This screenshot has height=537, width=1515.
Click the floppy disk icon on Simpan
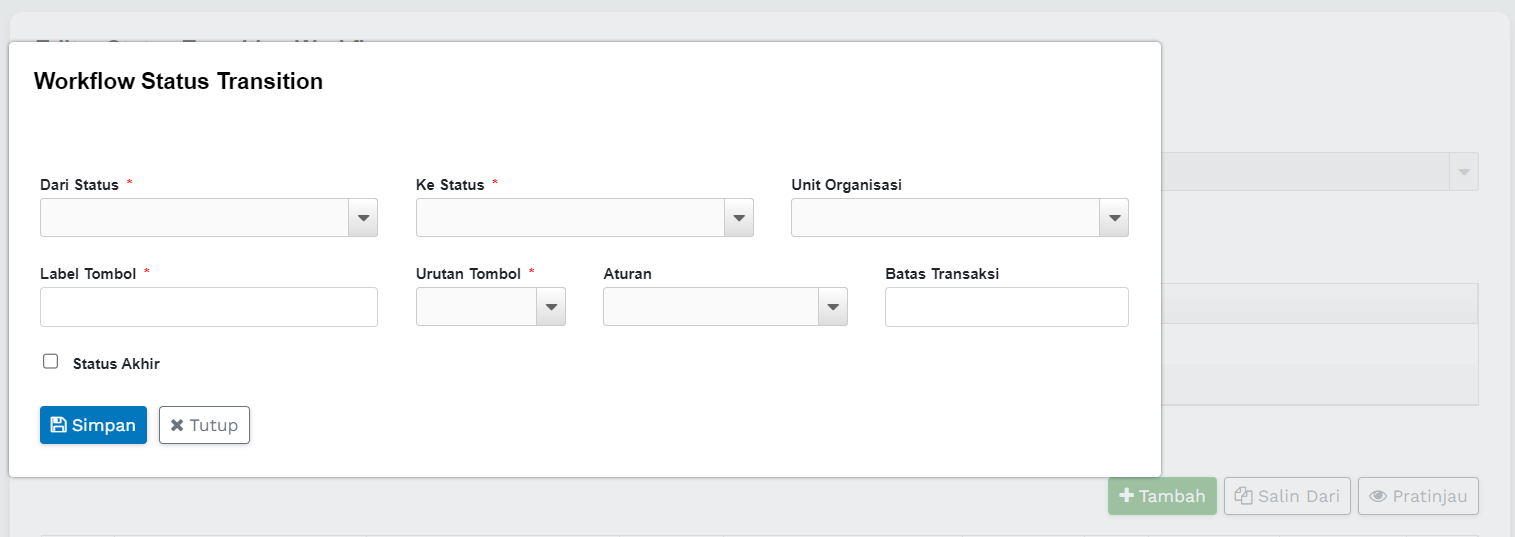(x=59, y=425)
